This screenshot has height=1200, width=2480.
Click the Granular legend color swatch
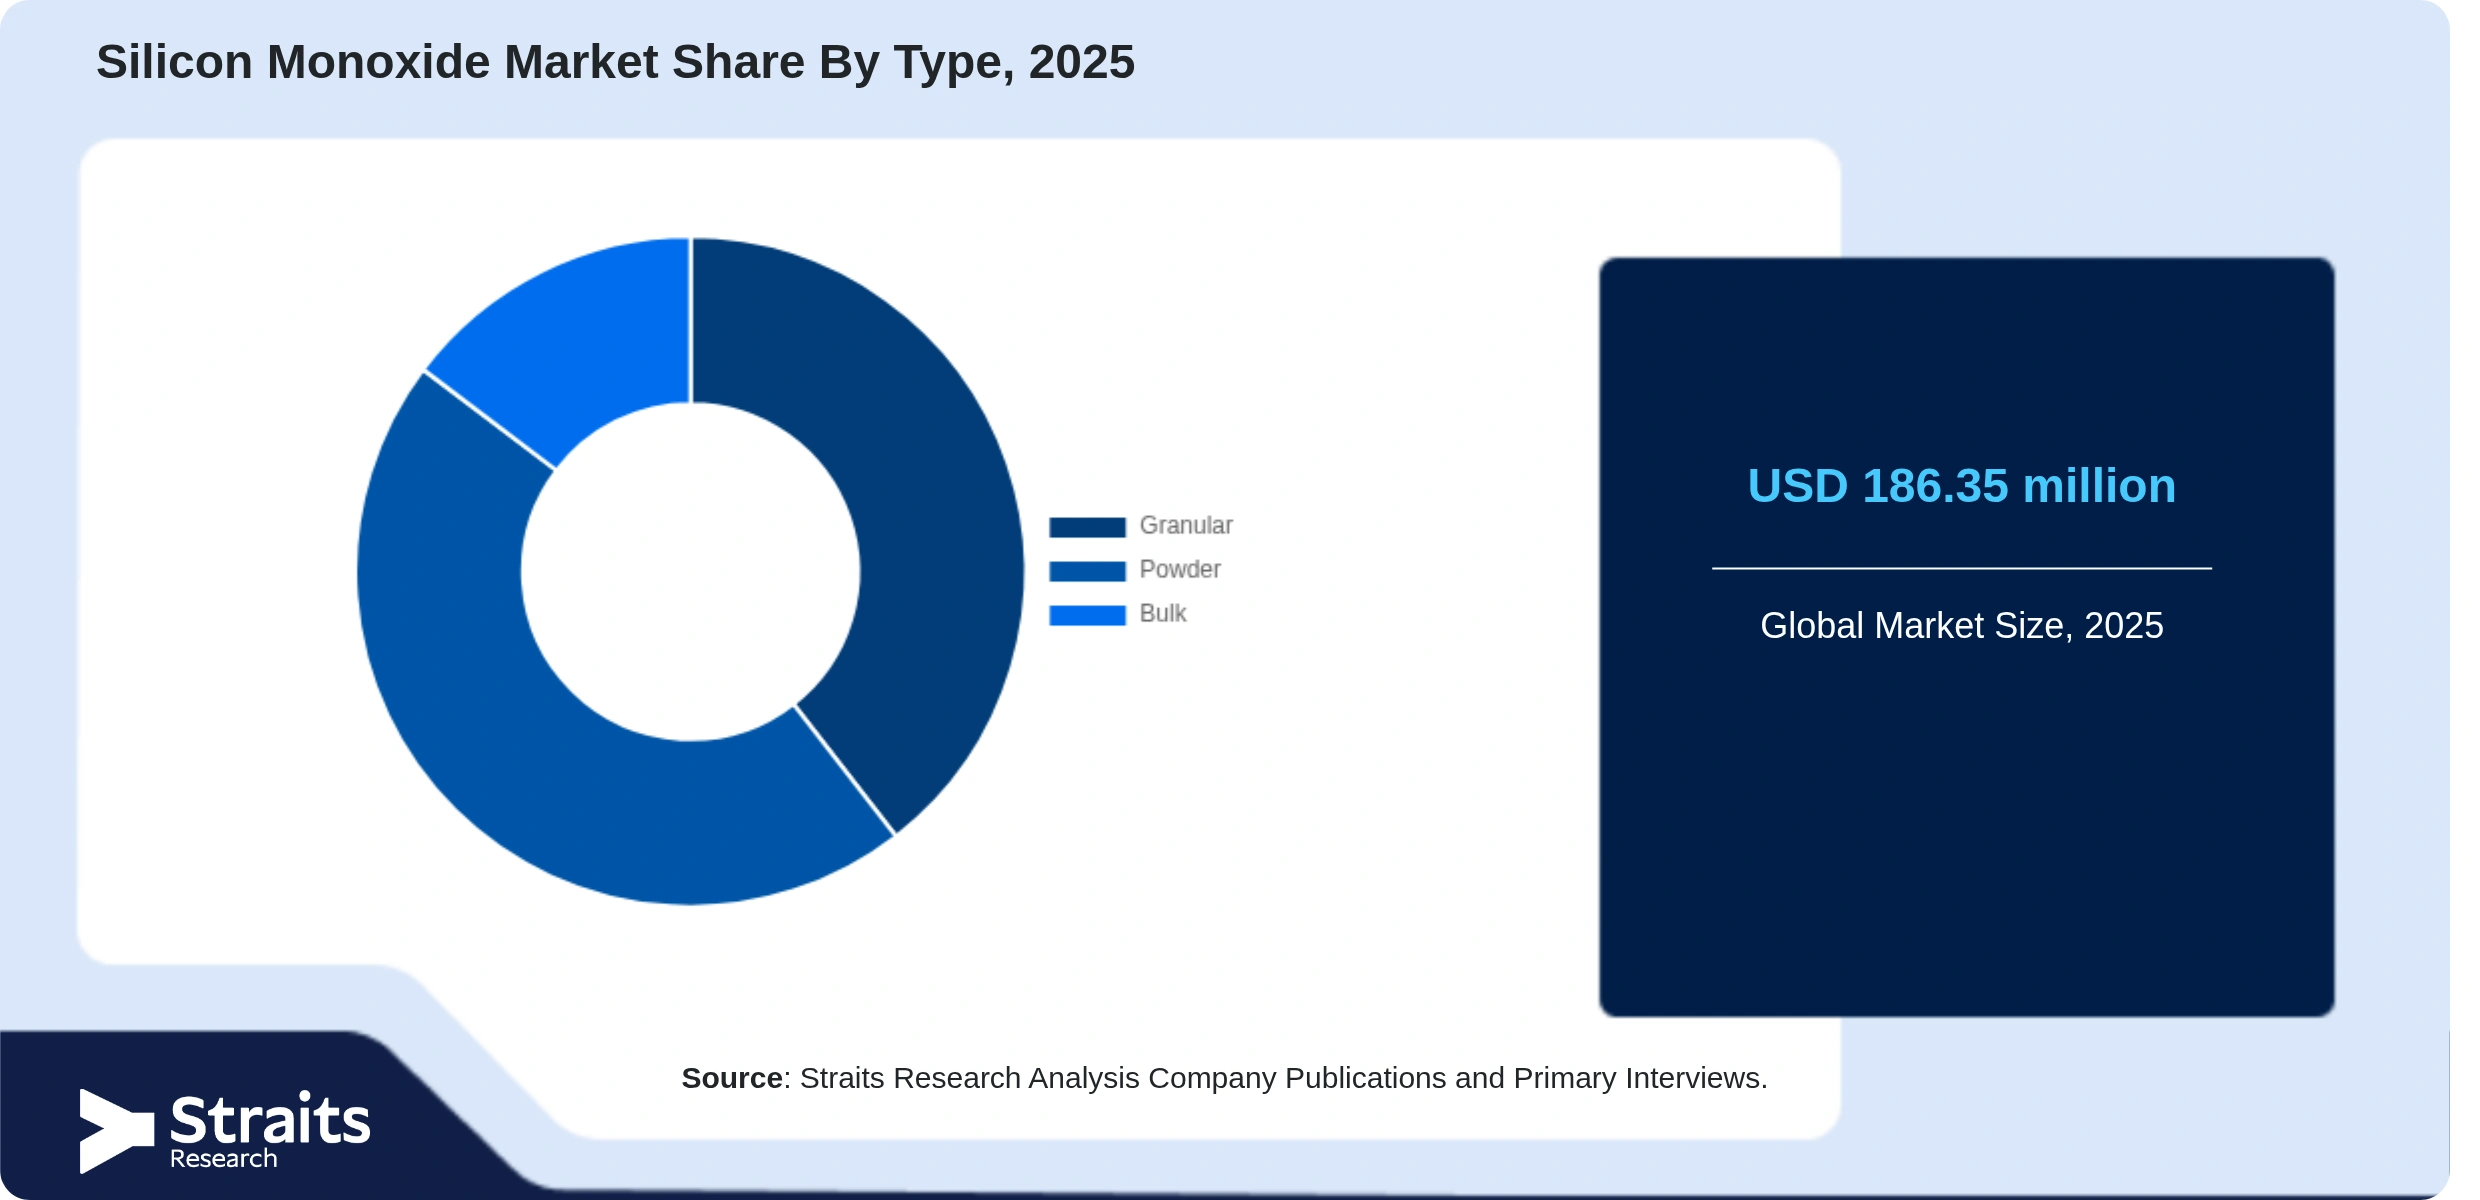coord(1087,527)
